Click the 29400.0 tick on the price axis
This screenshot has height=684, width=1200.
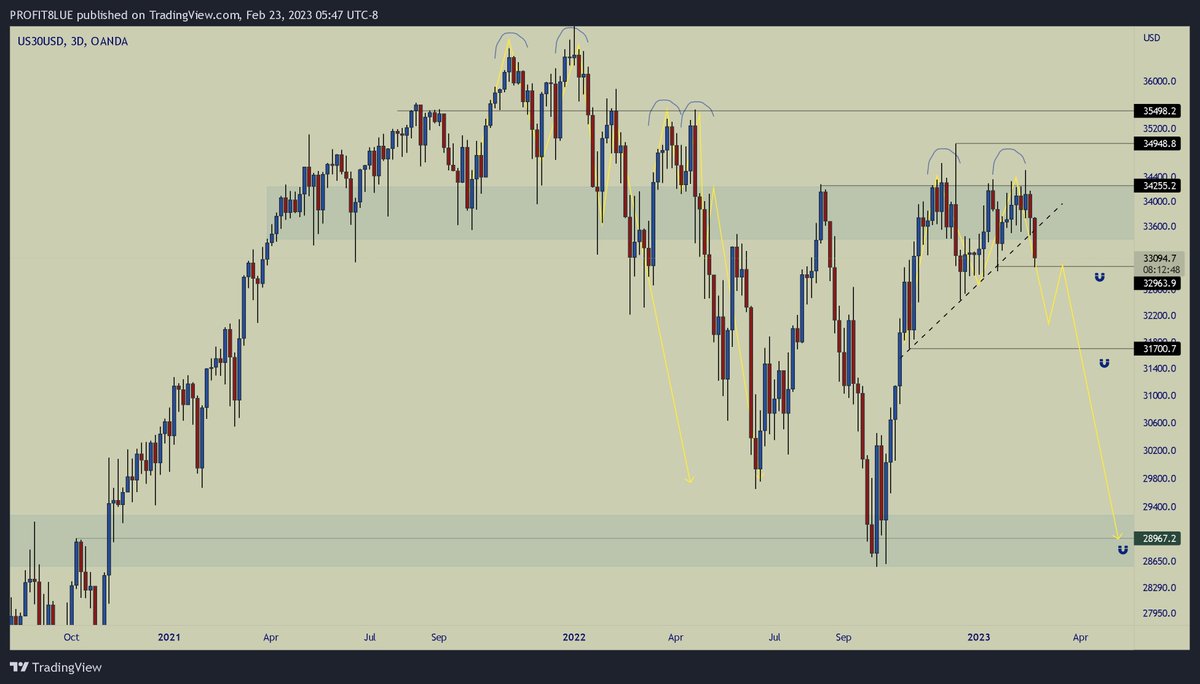click(1160, 508)
